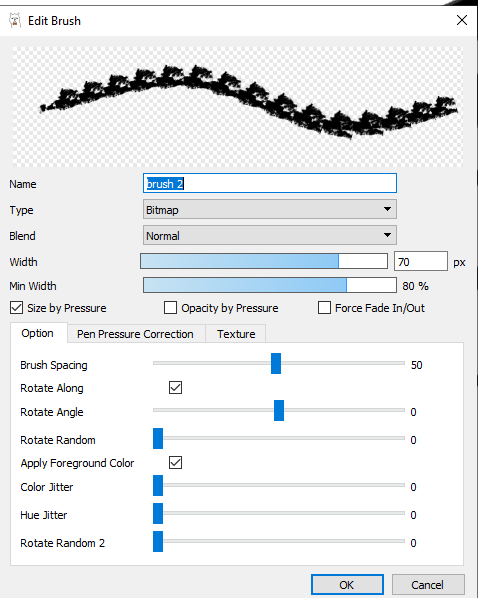Click the Brush Spacing label

(x=54, y=365)
